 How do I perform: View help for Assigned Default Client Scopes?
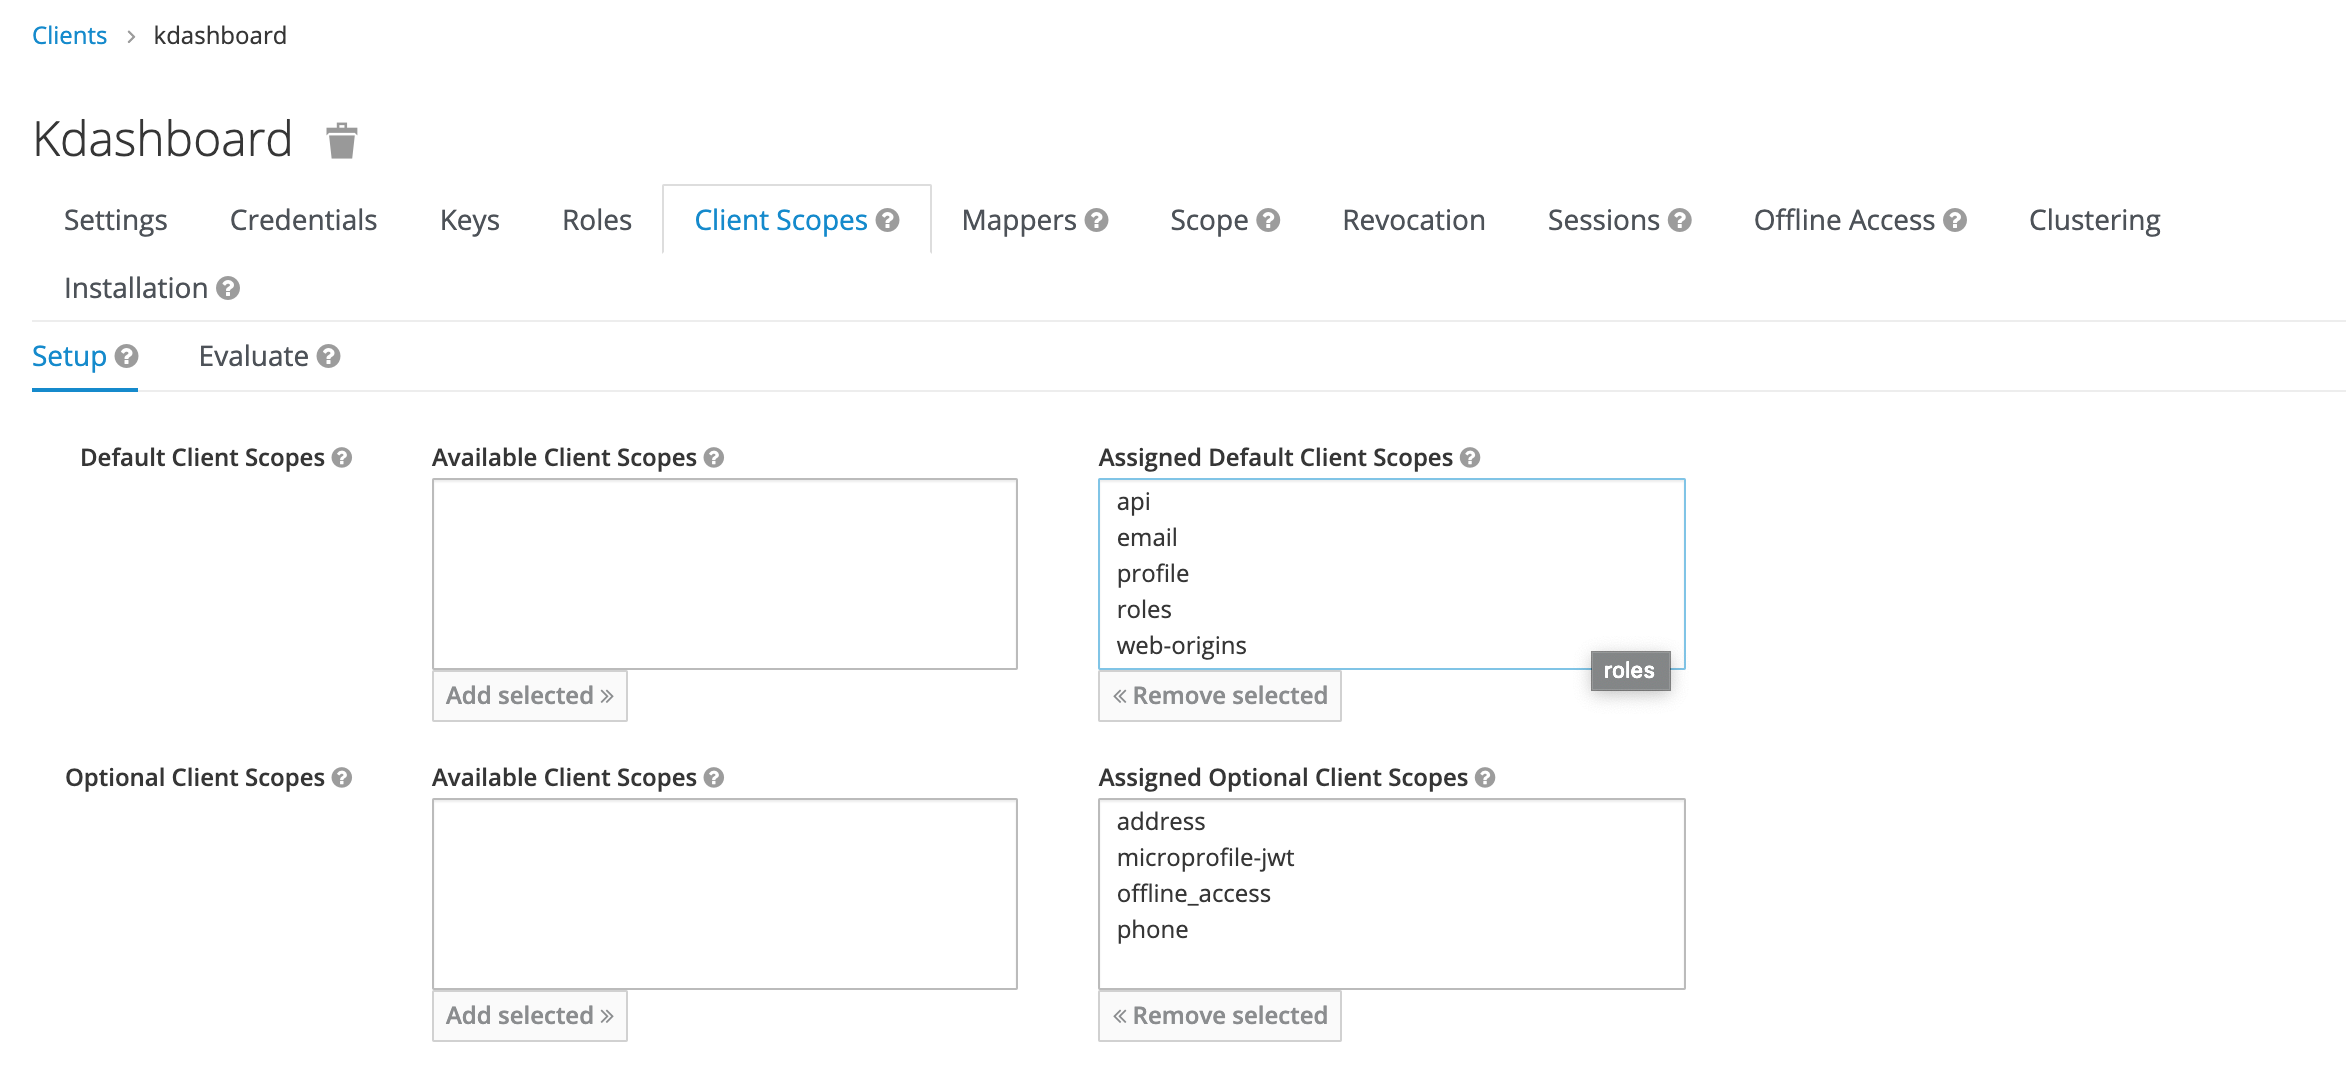1469,457
